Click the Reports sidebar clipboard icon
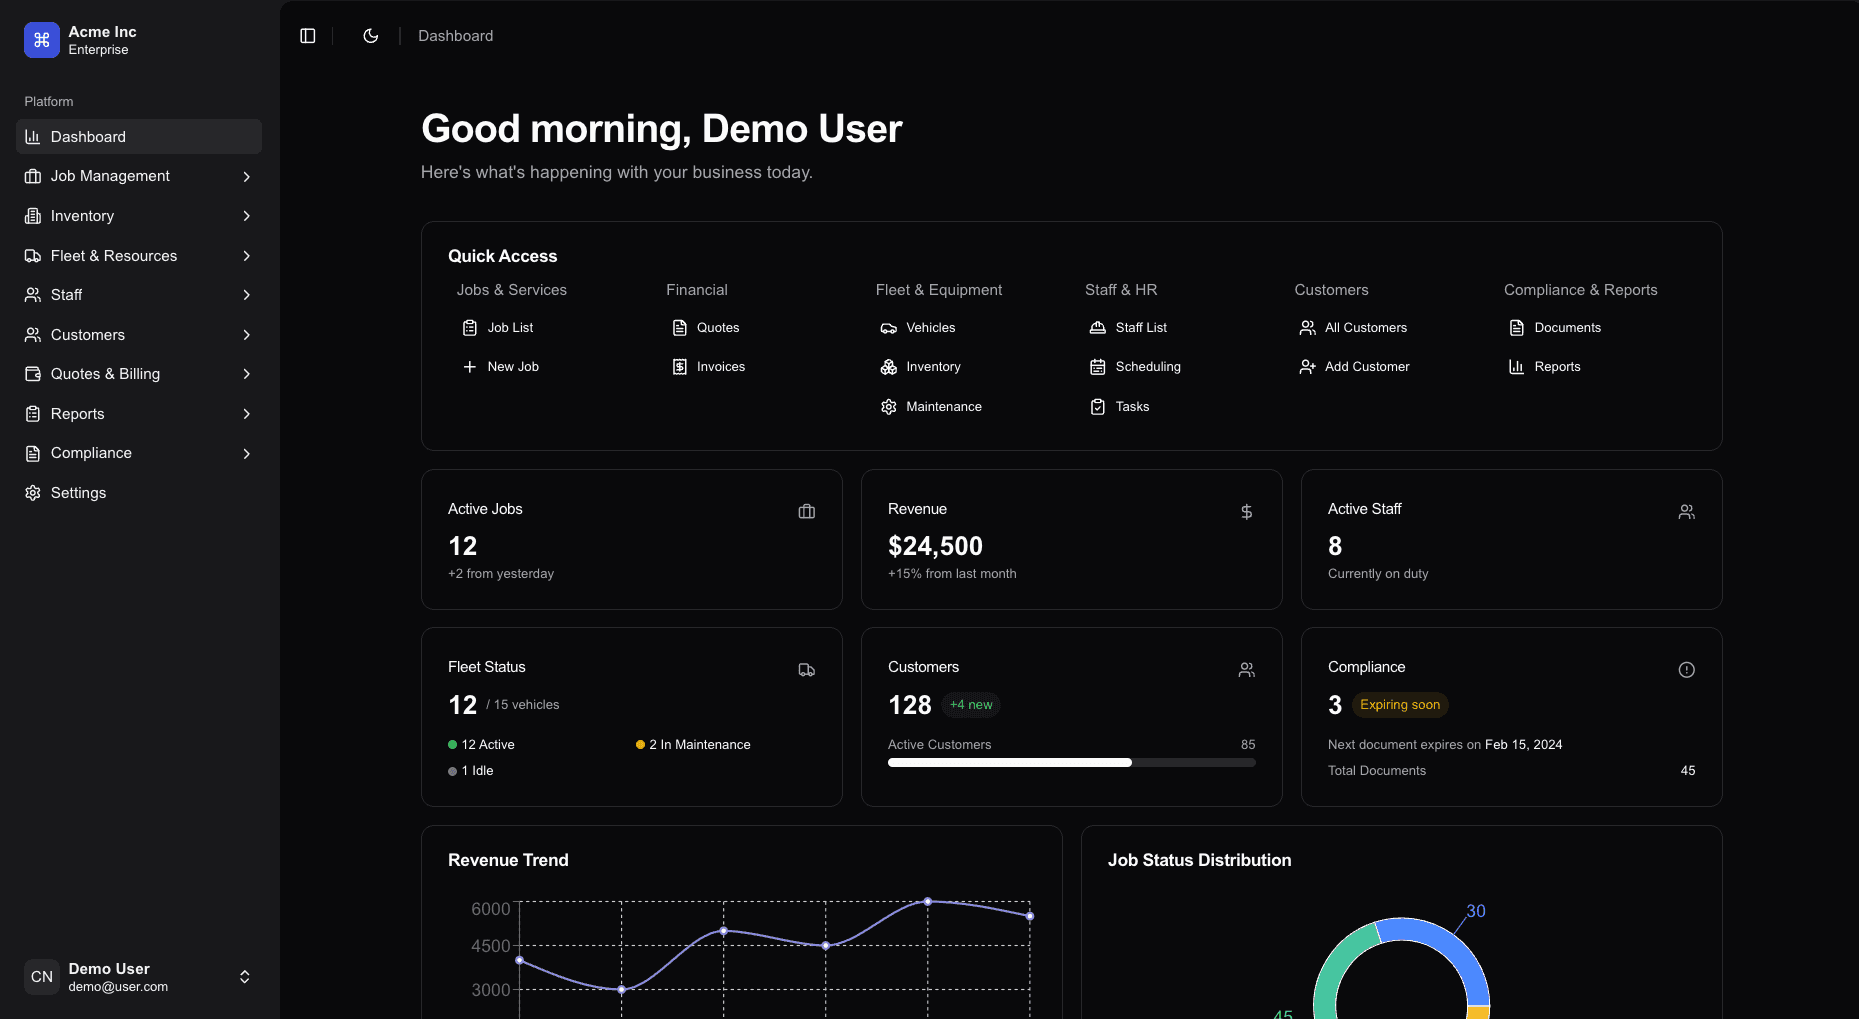 [x=33, y=414]
